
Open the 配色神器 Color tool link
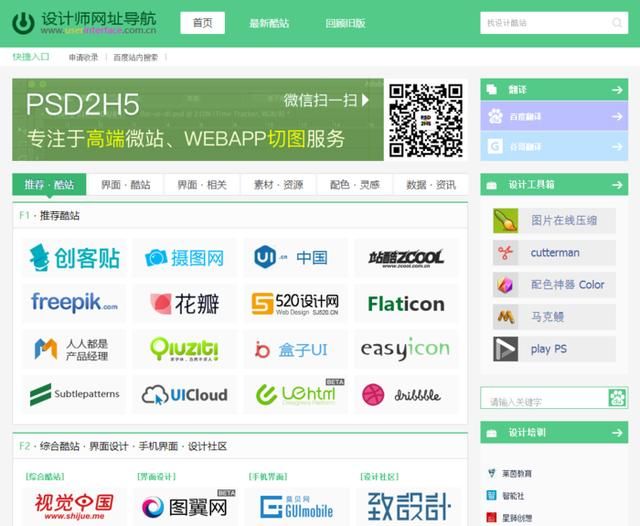pos(567,284)
